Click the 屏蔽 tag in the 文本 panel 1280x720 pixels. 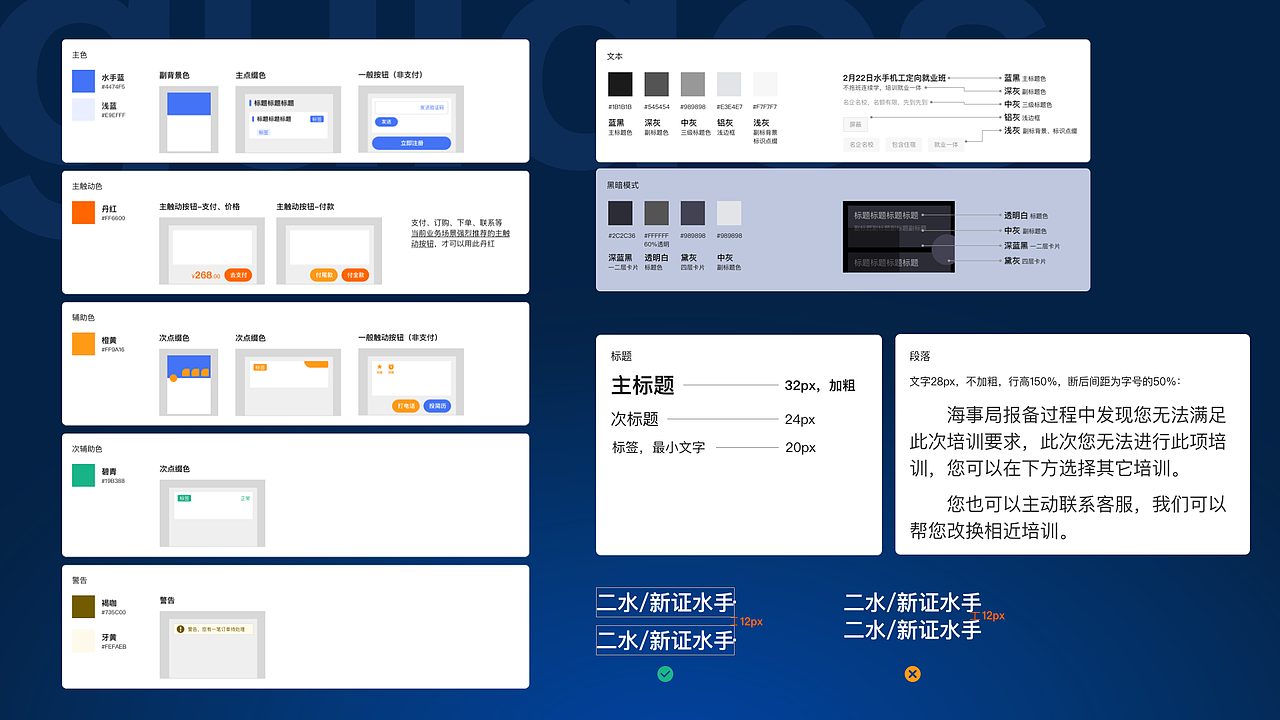coord(856,124)
